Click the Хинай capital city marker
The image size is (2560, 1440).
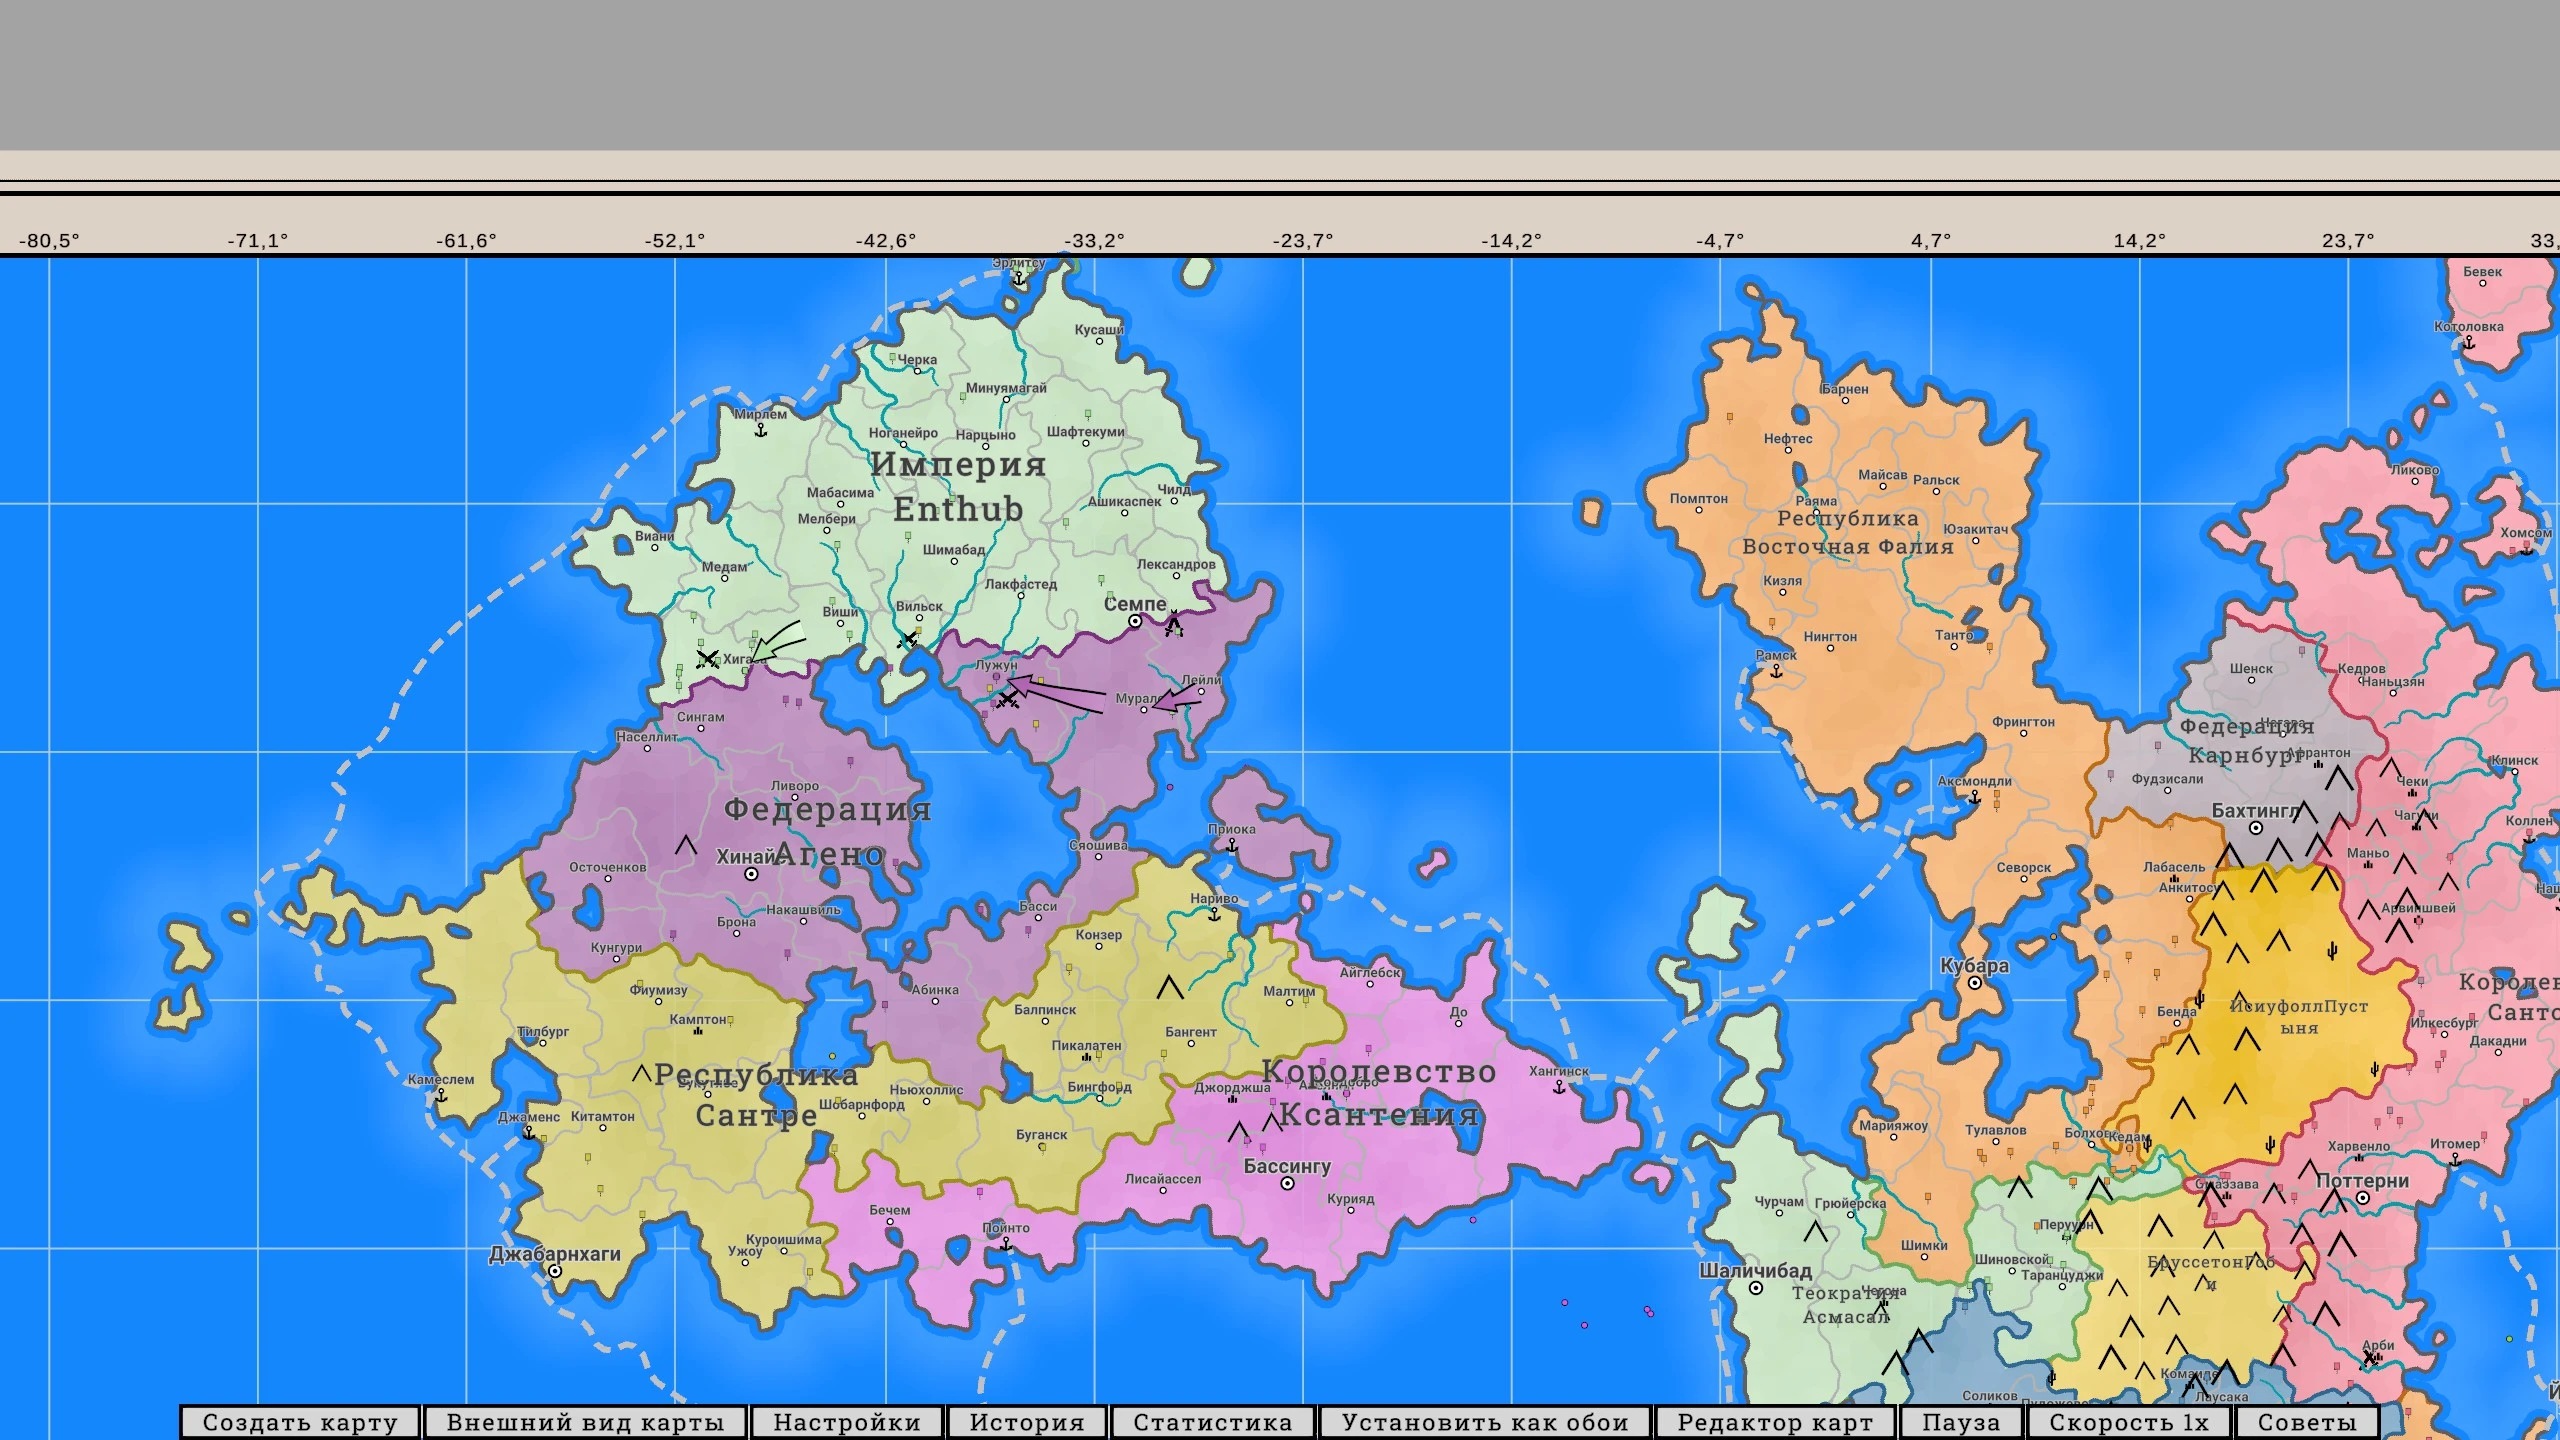[x=751, y=874]
